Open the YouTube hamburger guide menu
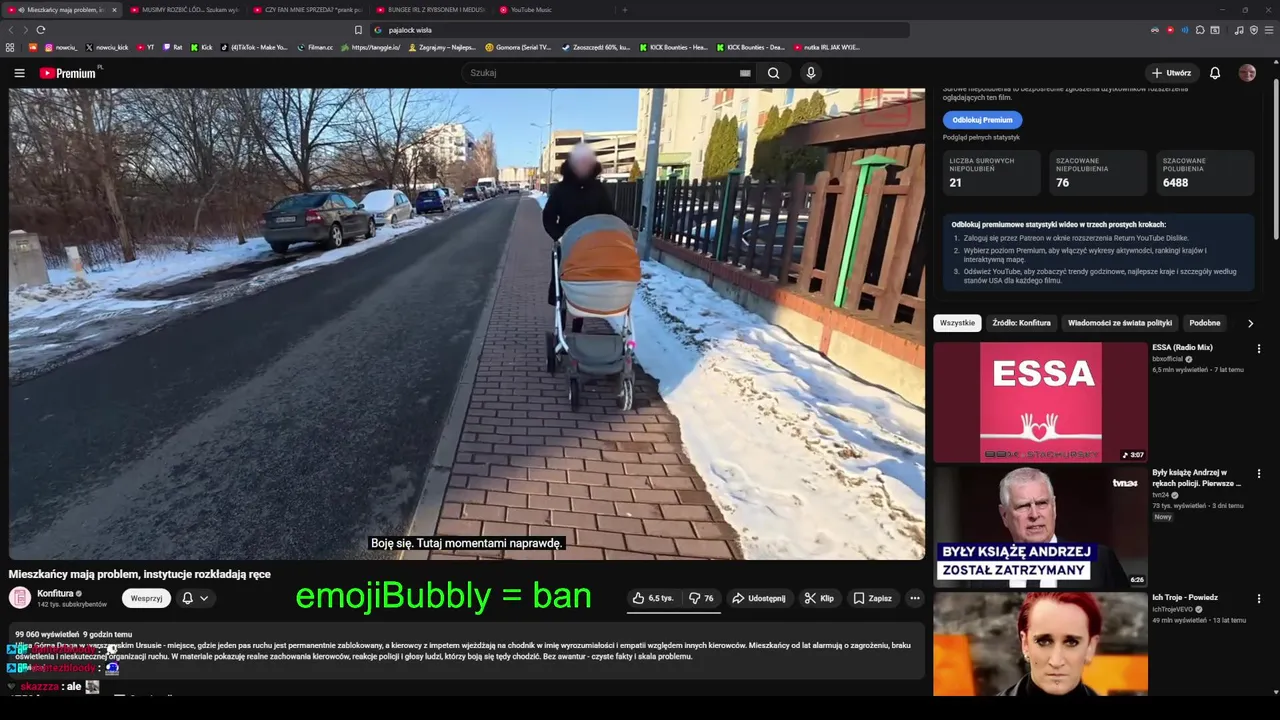 pos(19,73)
